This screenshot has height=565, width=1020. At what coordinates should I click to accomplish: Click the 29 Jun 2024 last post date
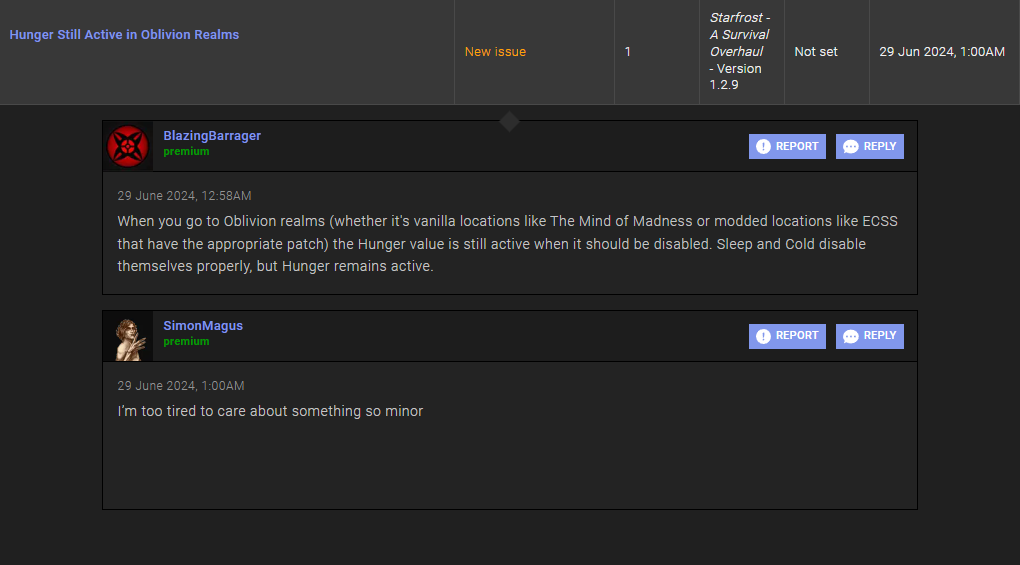click(x=942, y=51)
